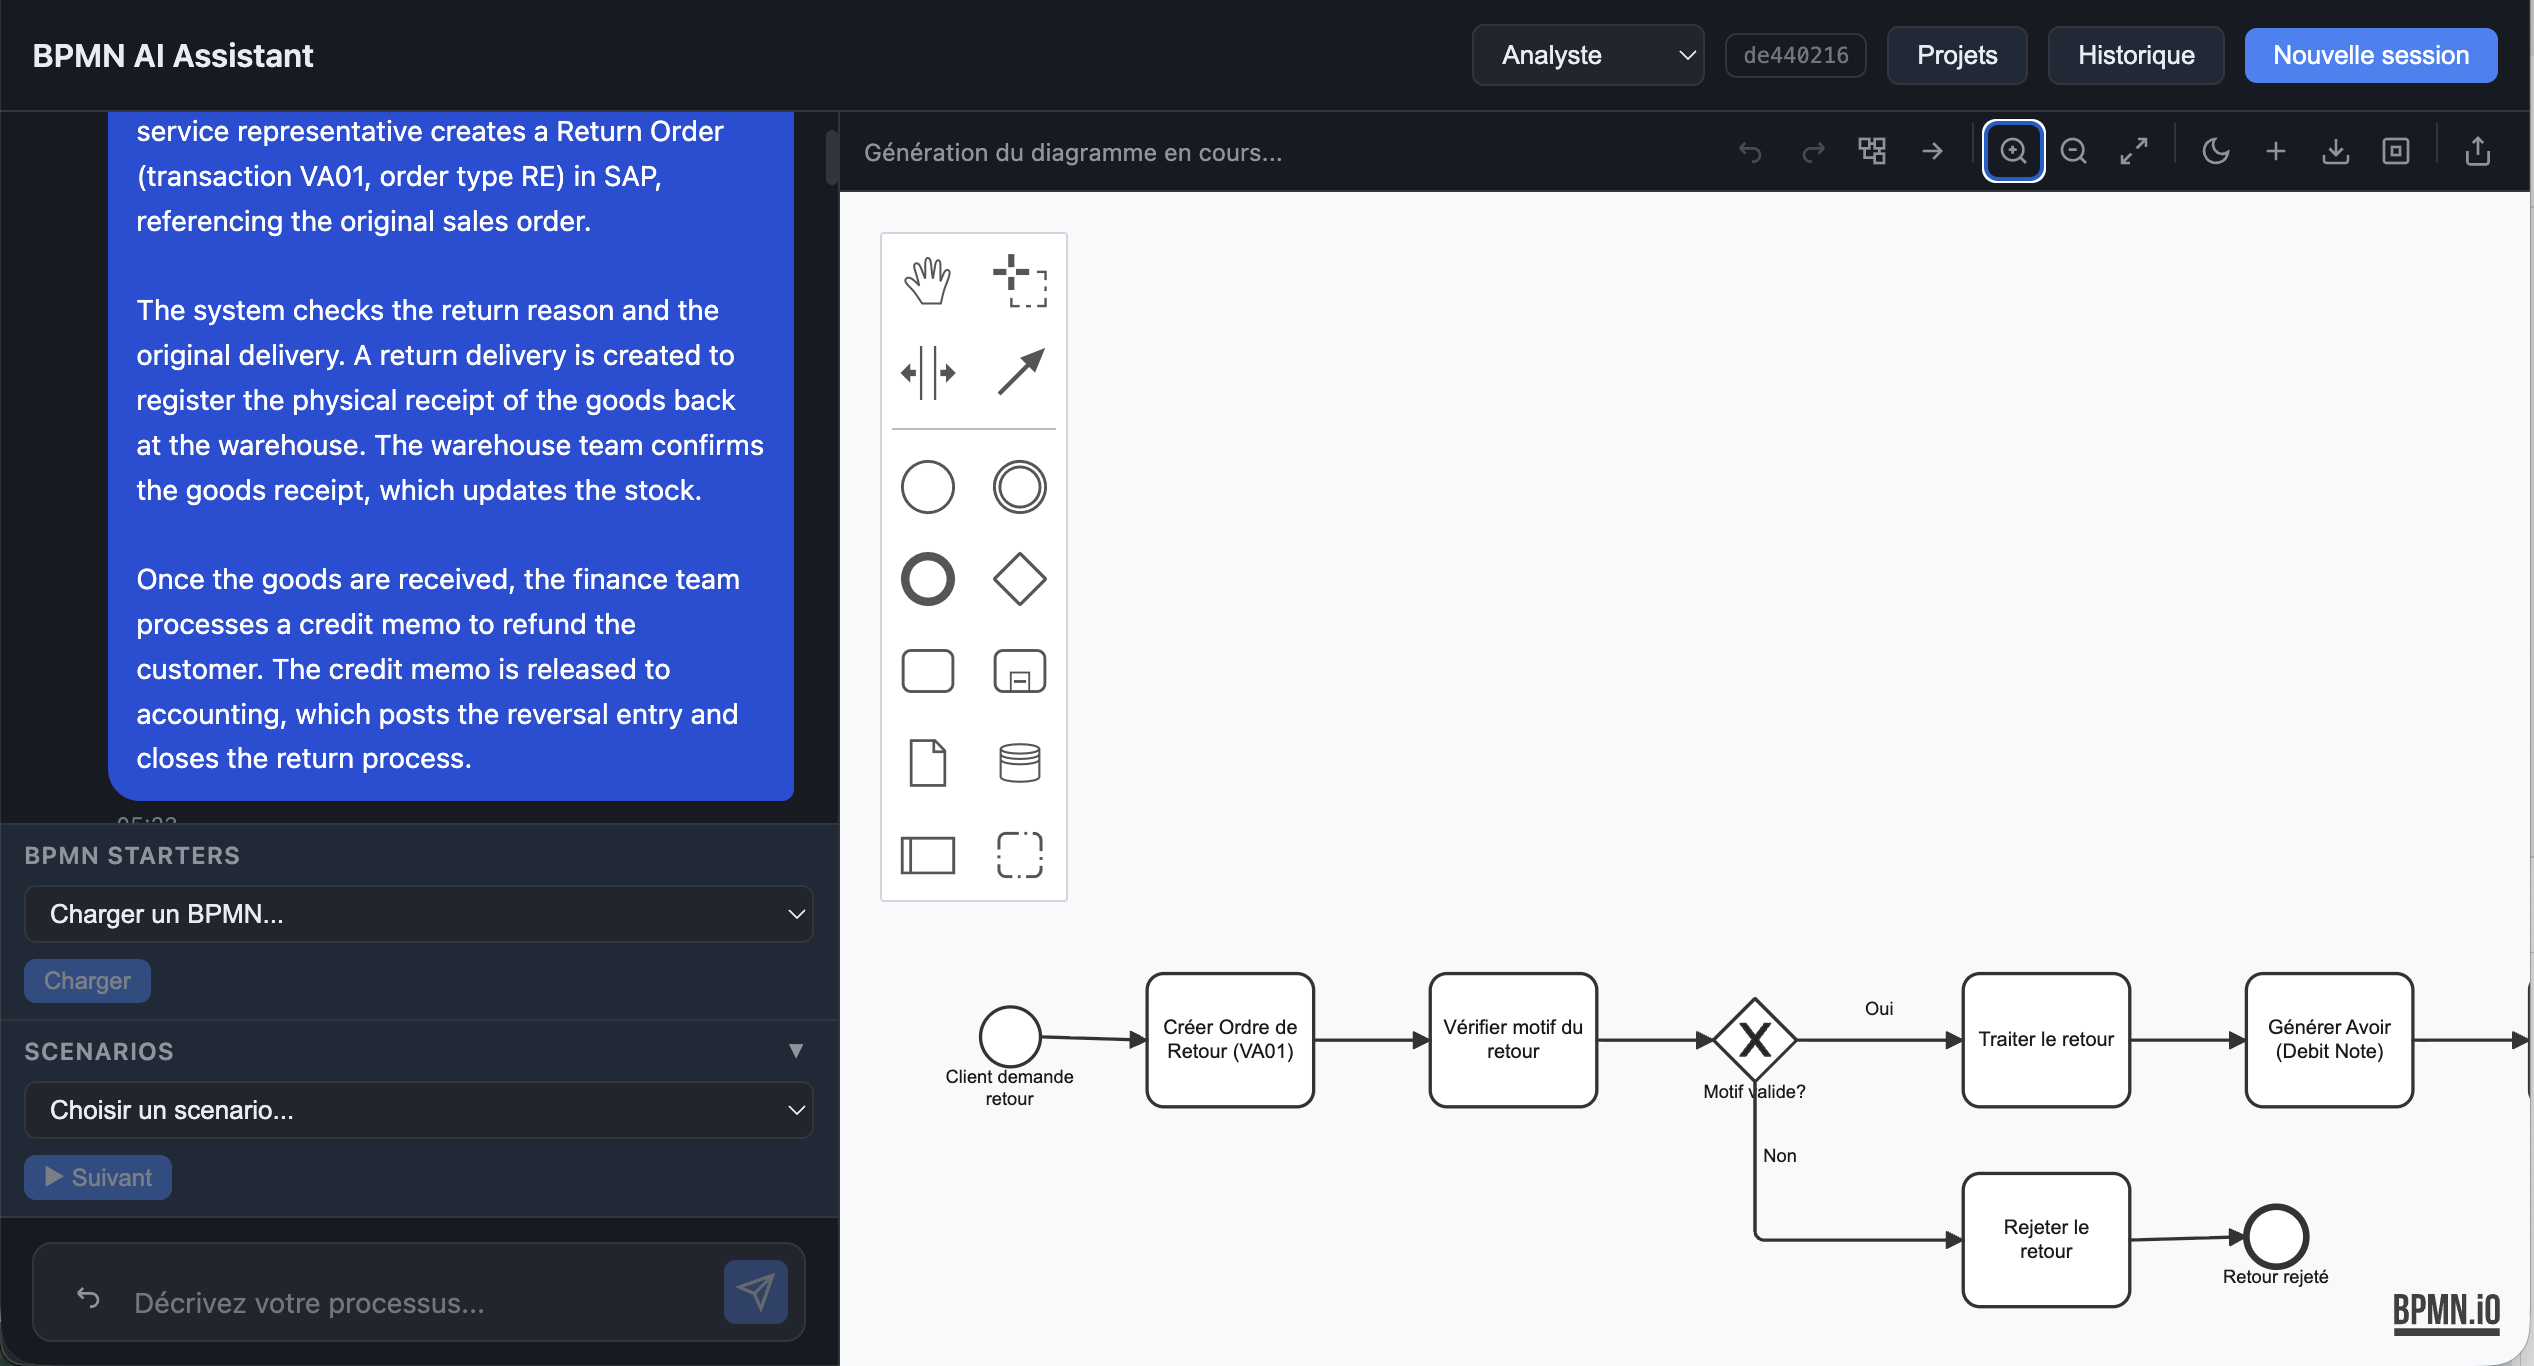Open the Historique section

[2135, 55]
